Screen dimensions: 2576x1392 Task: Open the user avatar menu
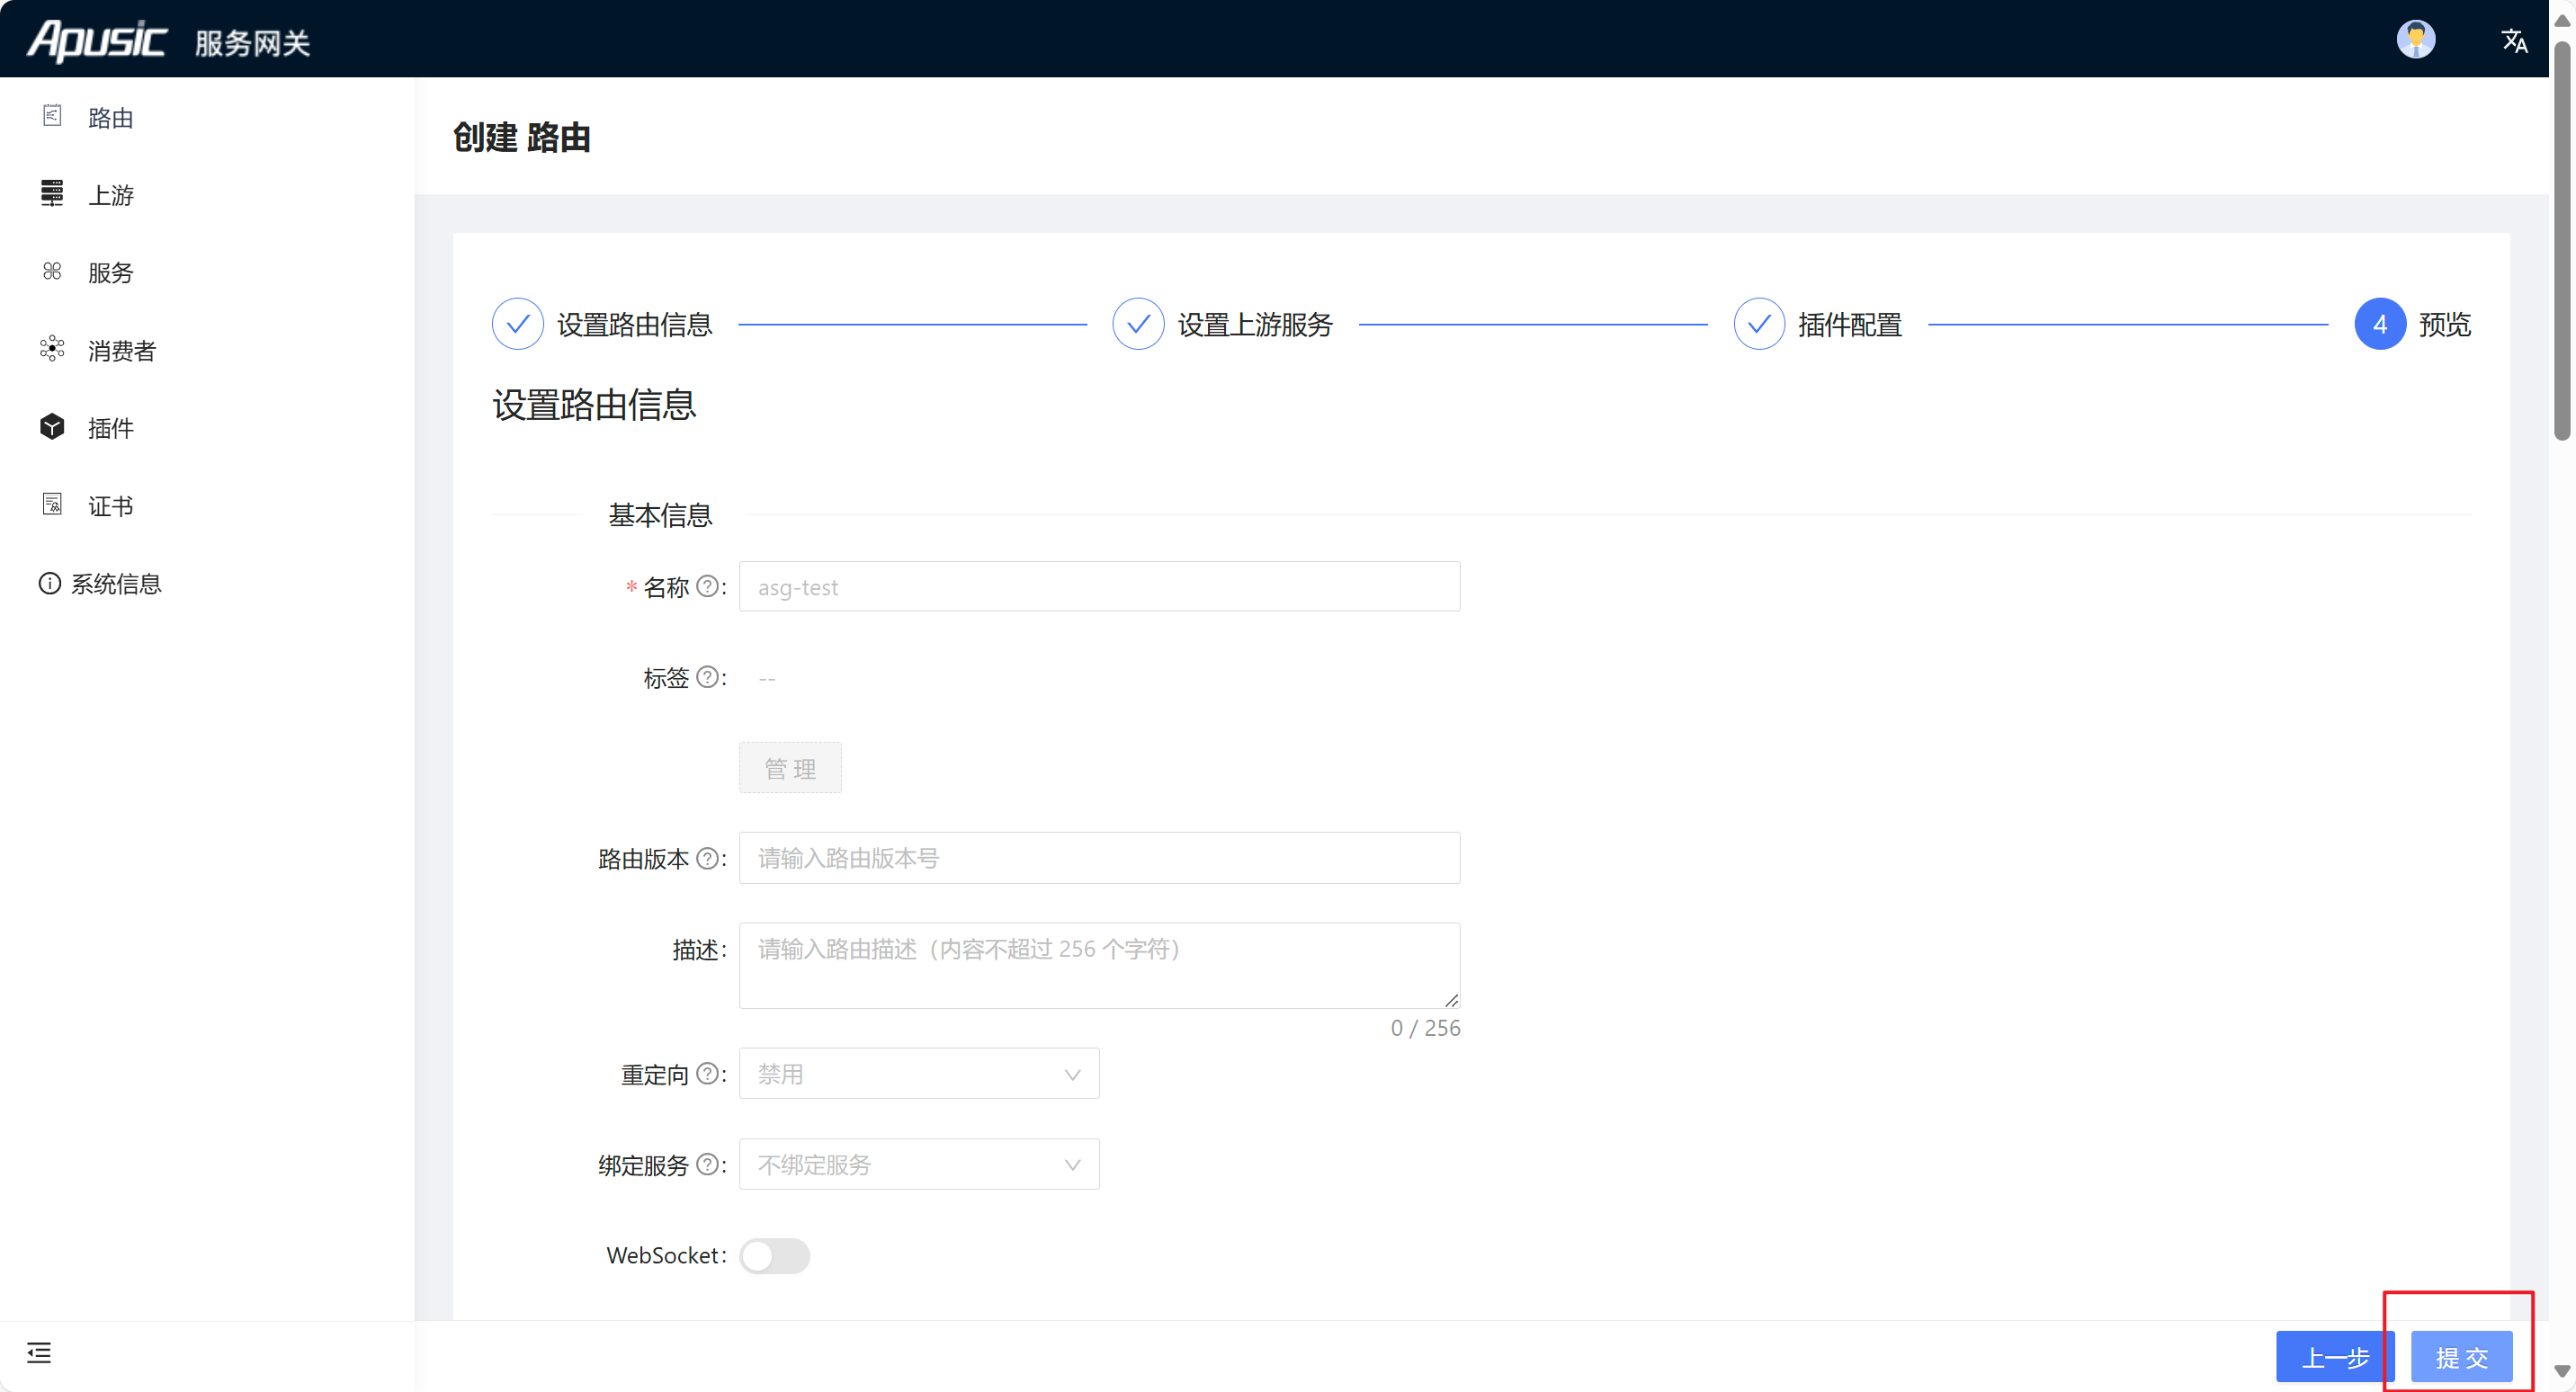[x=2415, y=39]
